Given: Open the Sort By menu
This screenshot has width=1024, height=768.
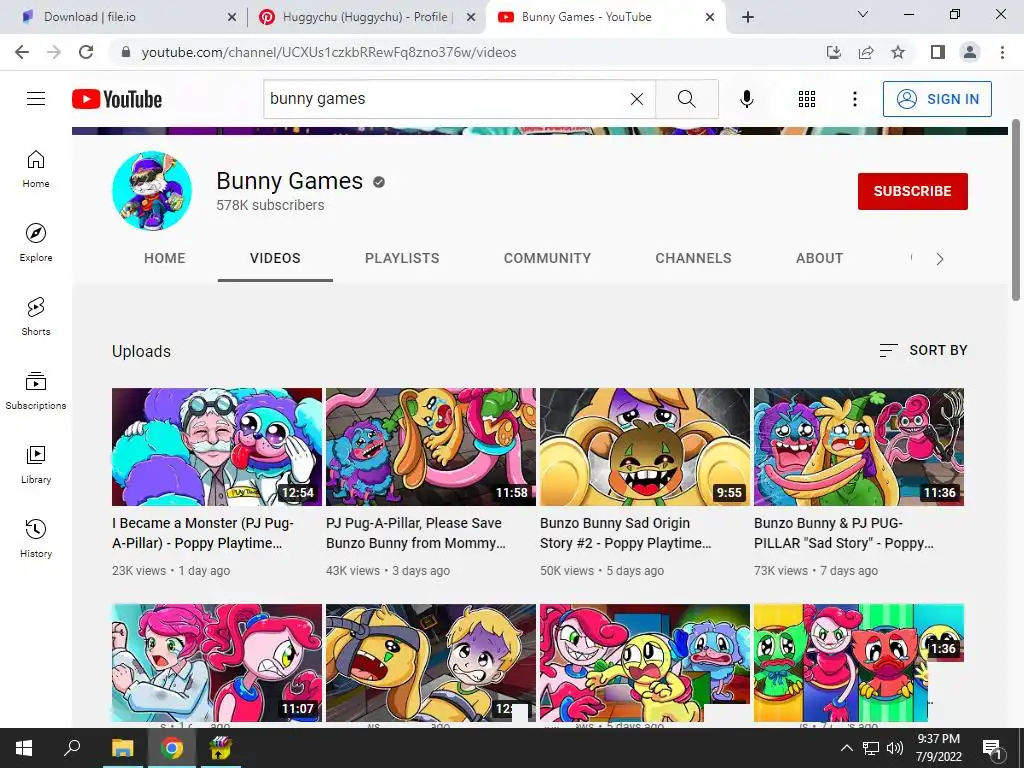Looking at the screenshot, I should pyautogui.click(x=923, y=351).
